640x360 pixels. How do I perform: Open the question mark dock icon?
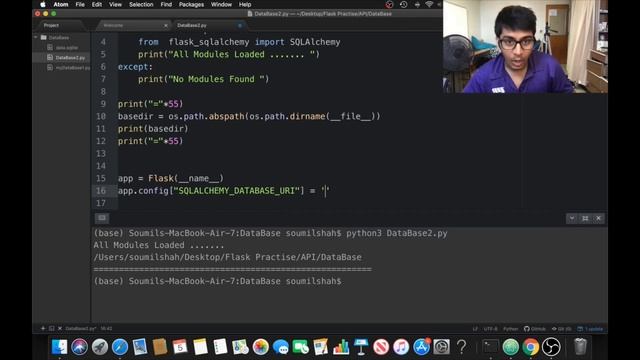pos(461,347)
